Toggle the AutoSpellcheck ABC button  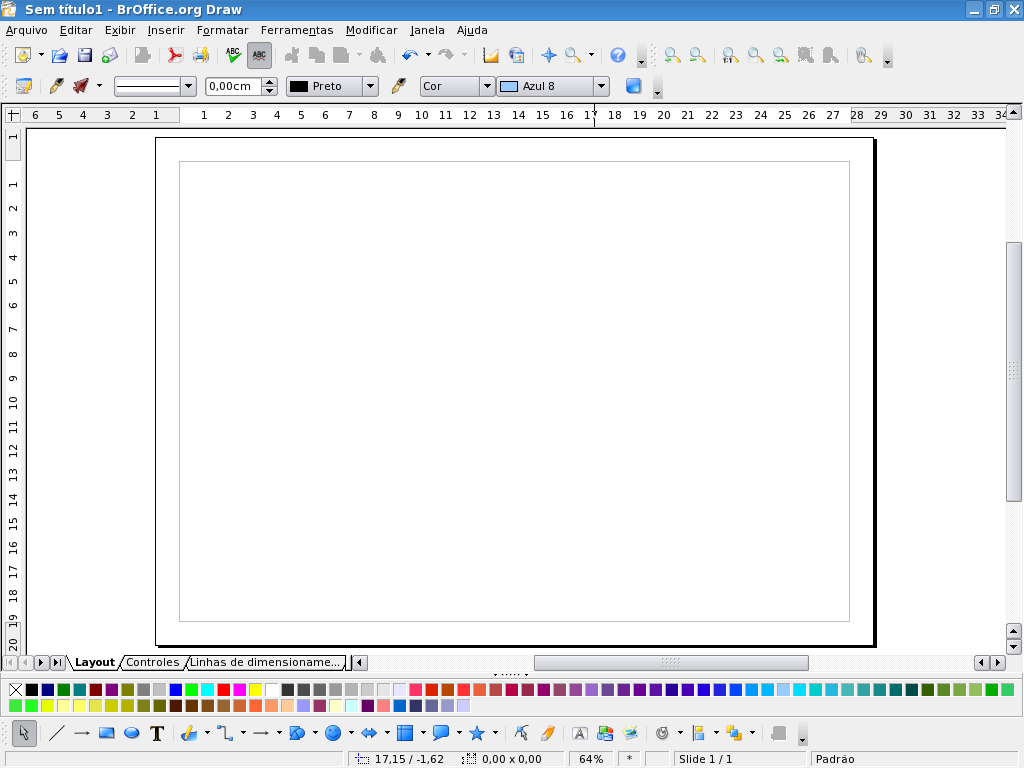pos(259,56)
